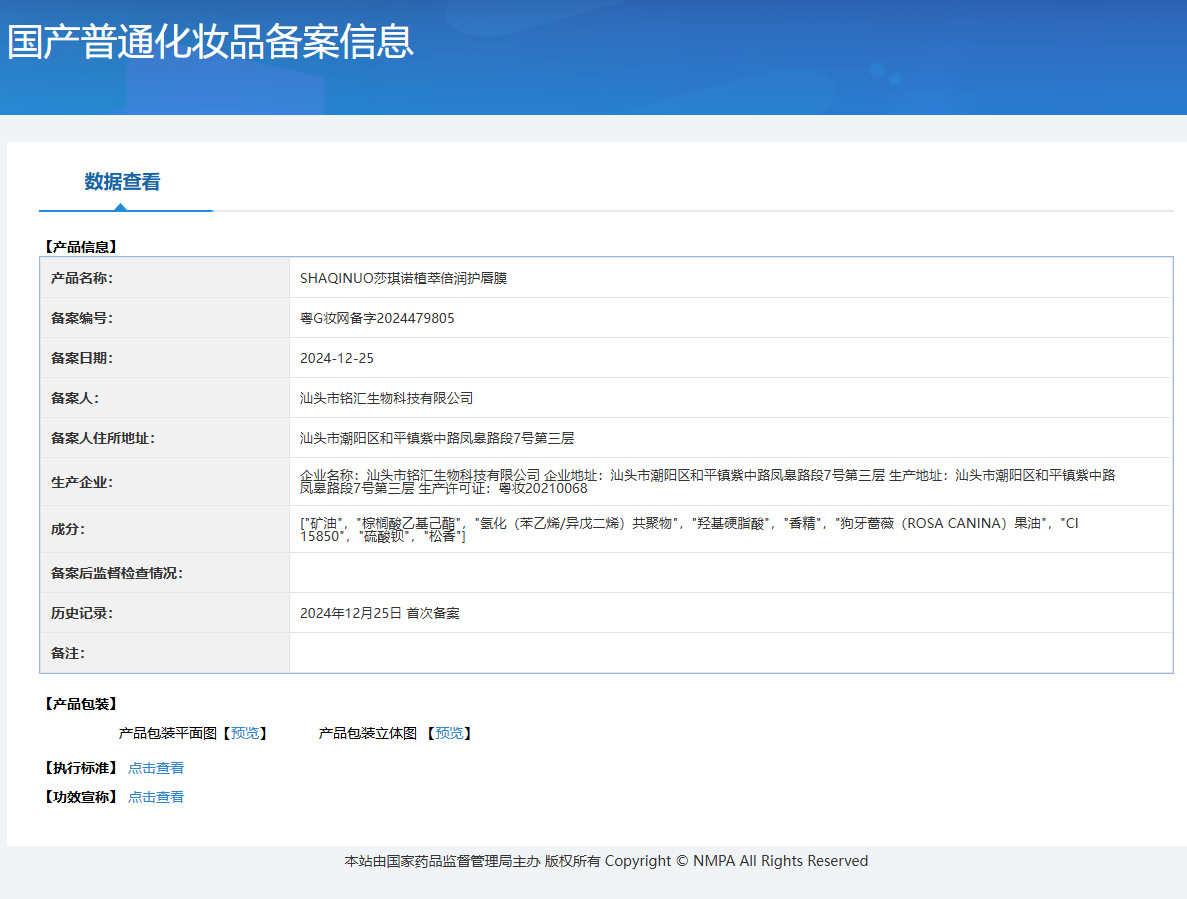Screen dimensions: 1187x899
Task: Click the 成分 ingredients list text
Action: pyautogui.click(x=689, y=530)
